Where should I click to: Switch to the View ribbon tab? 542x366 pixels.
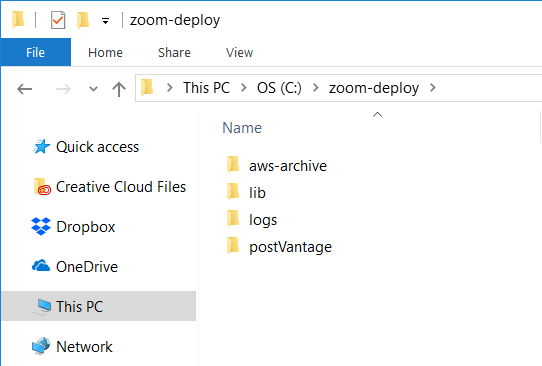click(x=239, y=53)
